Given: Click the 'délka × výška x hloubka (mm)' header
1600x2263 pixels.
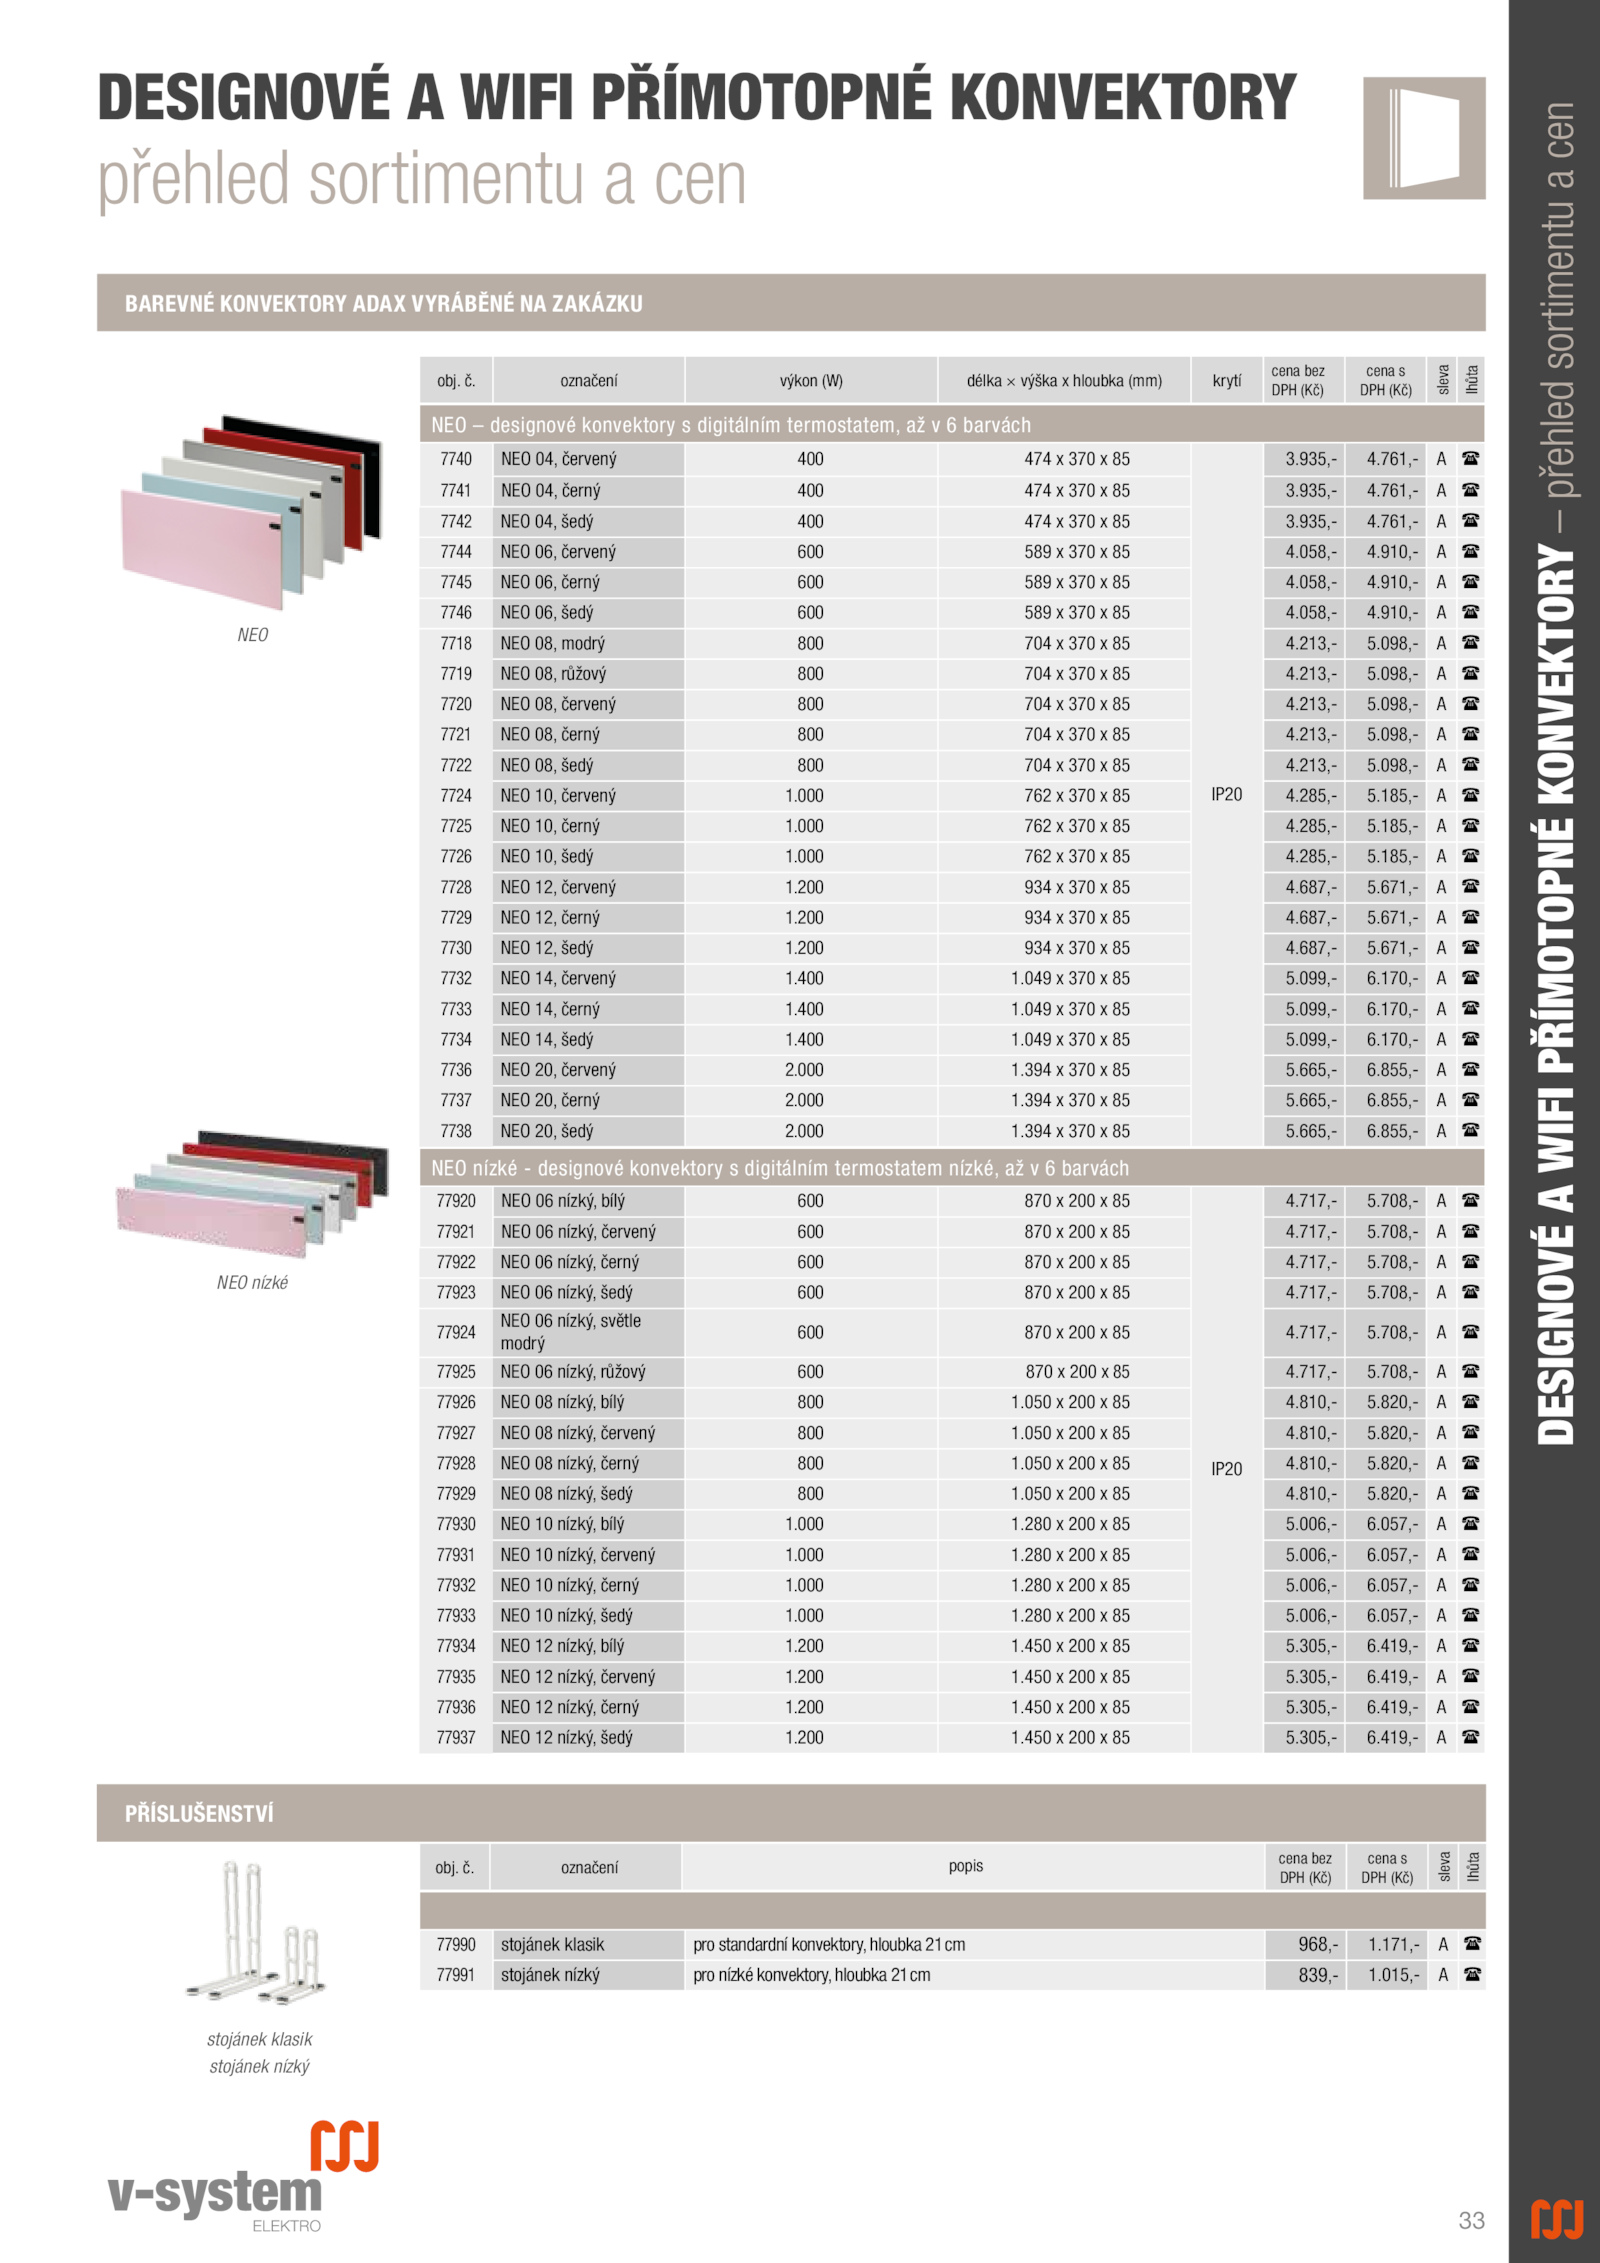Looking at the screenshot, I should tap(1064, 380).
